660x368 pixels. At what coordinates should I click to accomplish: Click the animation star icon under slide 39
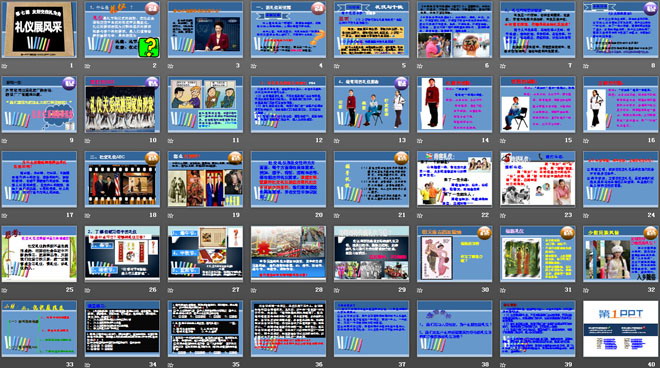point(503,365)
